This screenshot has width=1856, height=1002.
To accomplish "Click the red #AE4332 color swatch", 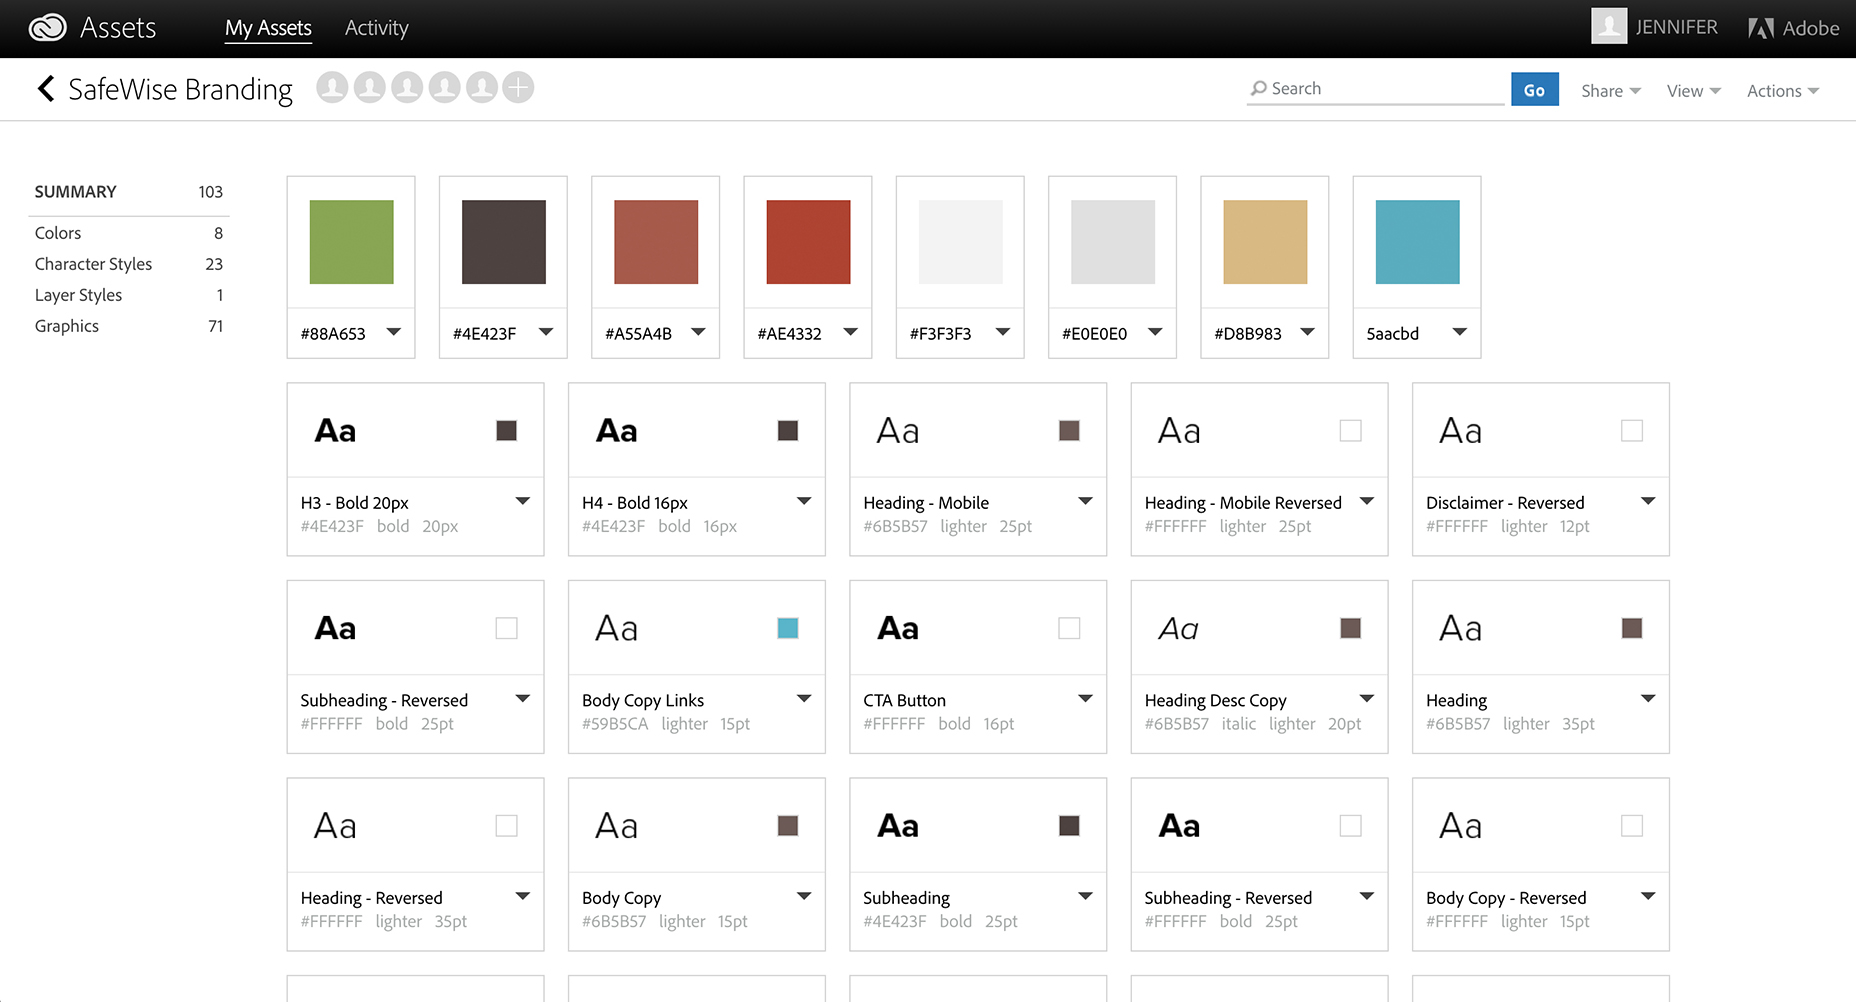I will coord(808,242).
